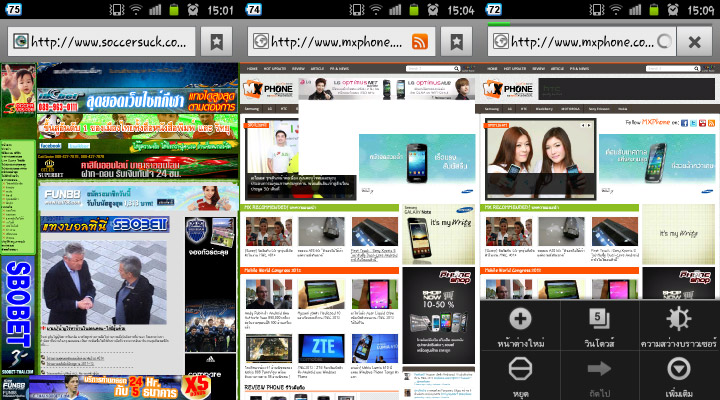The width and height of the screenshot is (720, 400).
Task: Open HOT UPDATE in the 15:04 mxphone navigation
Action: point(275,68)
